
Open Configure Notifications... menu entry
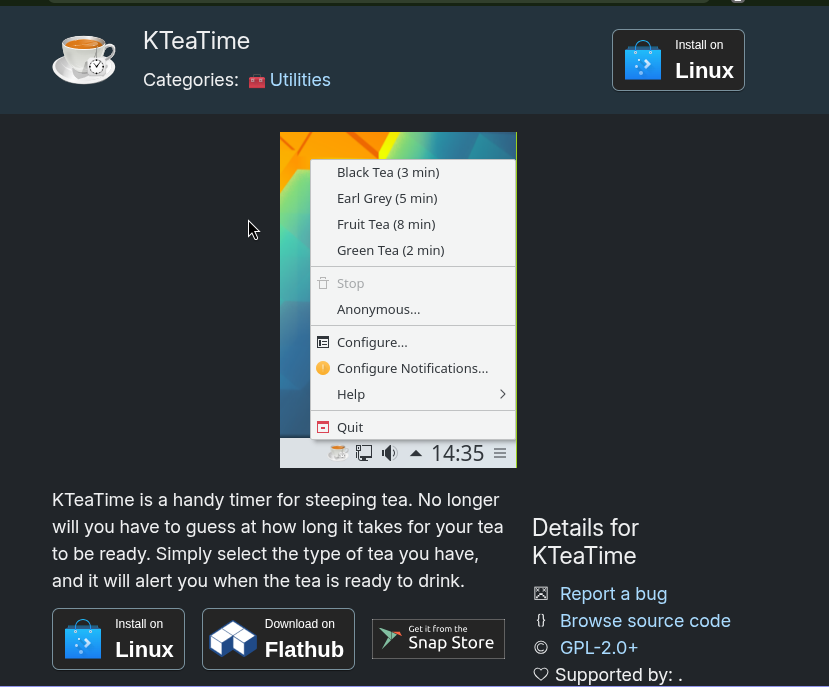pos(413,368)
